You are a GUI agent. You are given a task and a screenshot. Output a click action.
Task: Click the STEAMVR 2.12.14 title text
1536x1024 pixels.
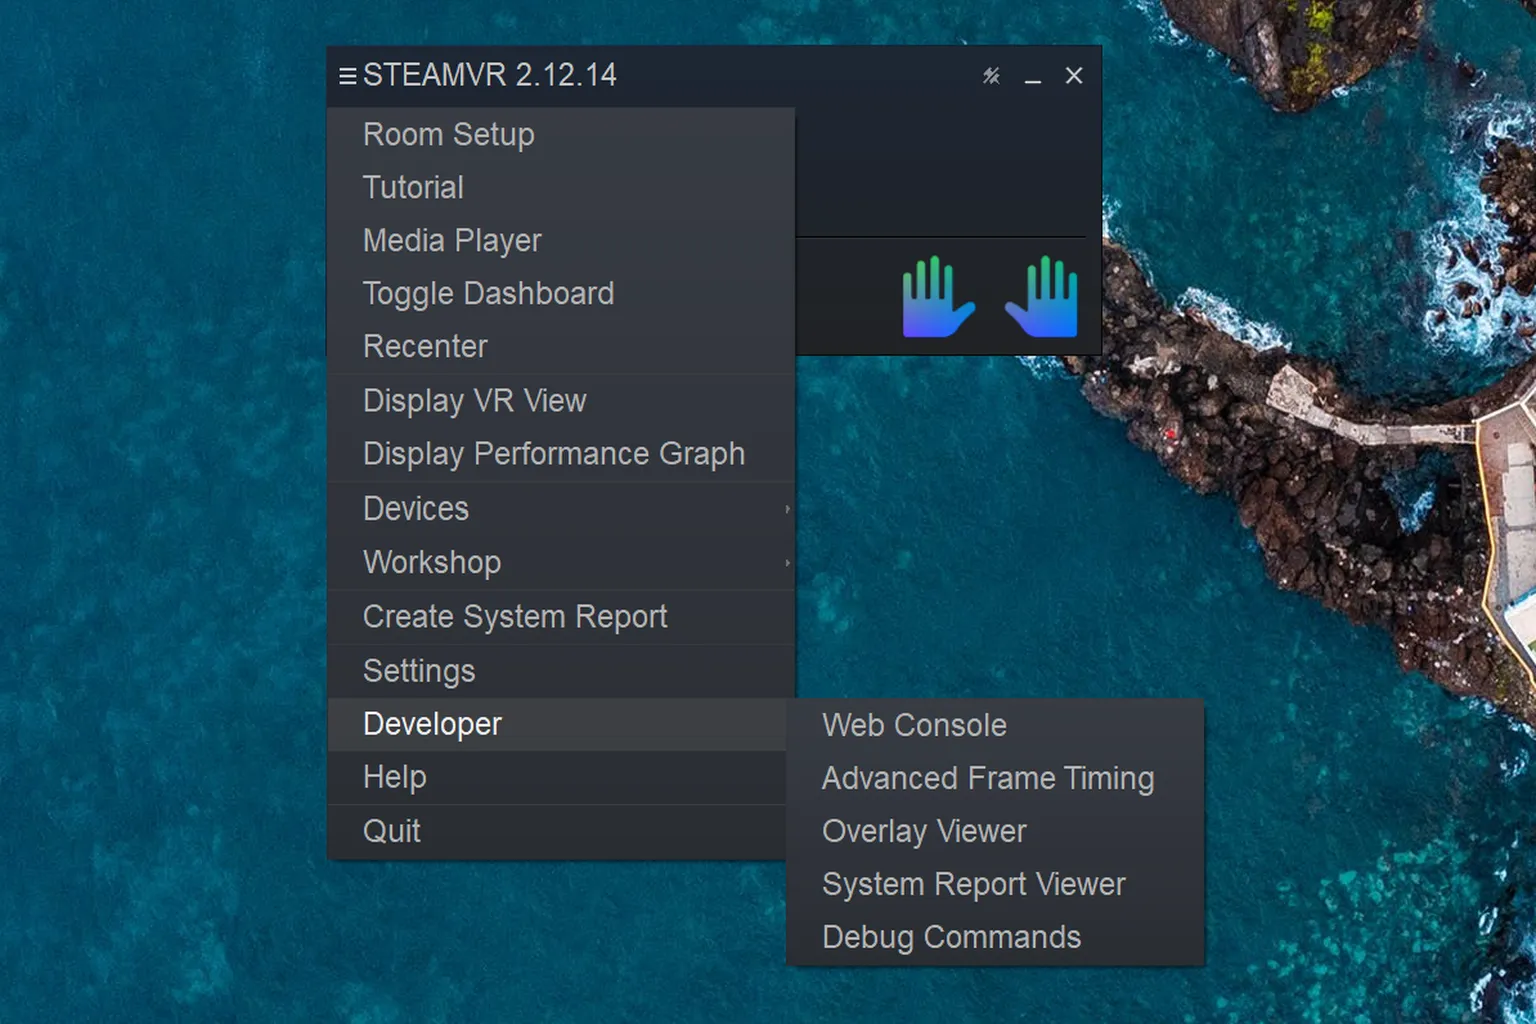pos(490,75)
